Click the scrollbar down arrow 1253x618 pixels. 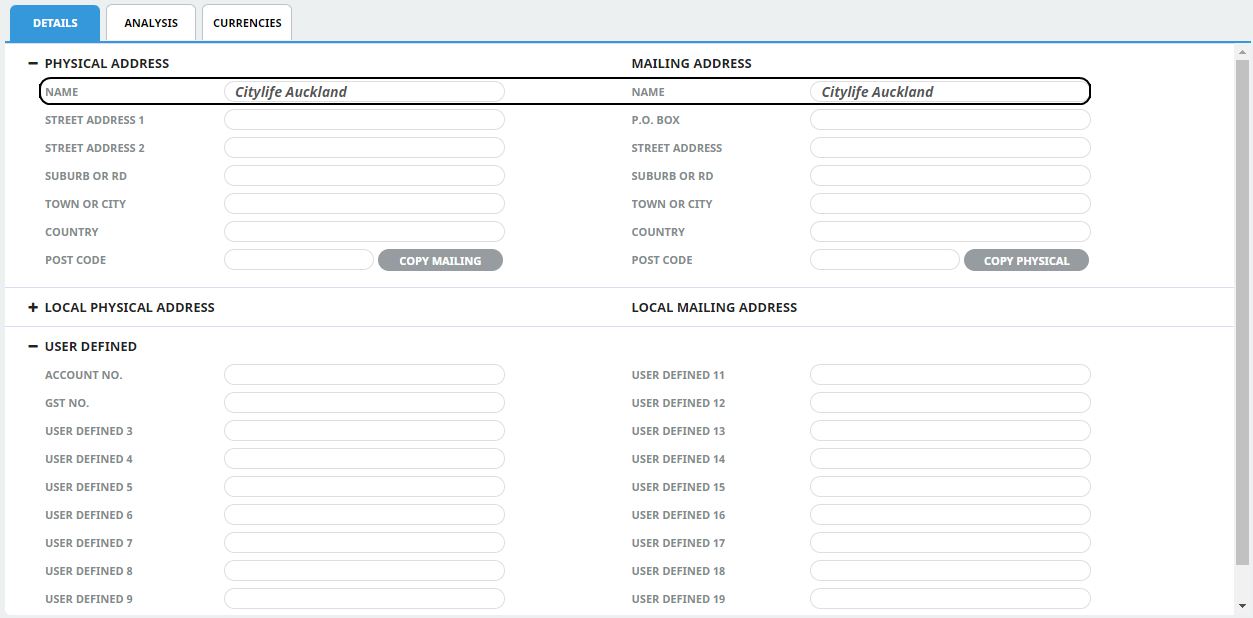click(x=1242, y=606)
